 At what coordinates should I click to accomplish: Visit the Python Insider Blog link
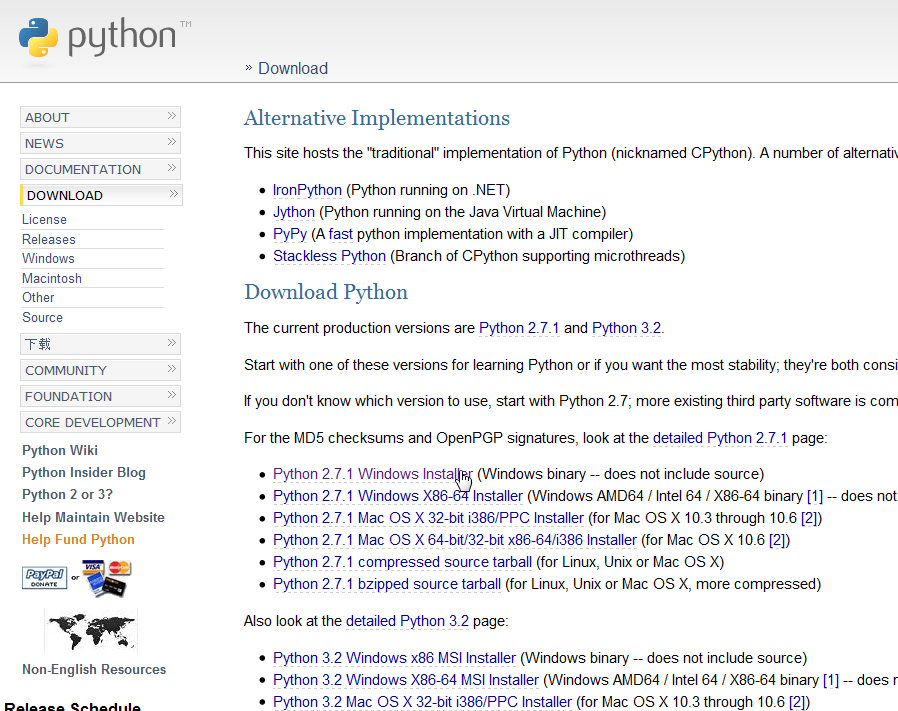pos(84,472)
